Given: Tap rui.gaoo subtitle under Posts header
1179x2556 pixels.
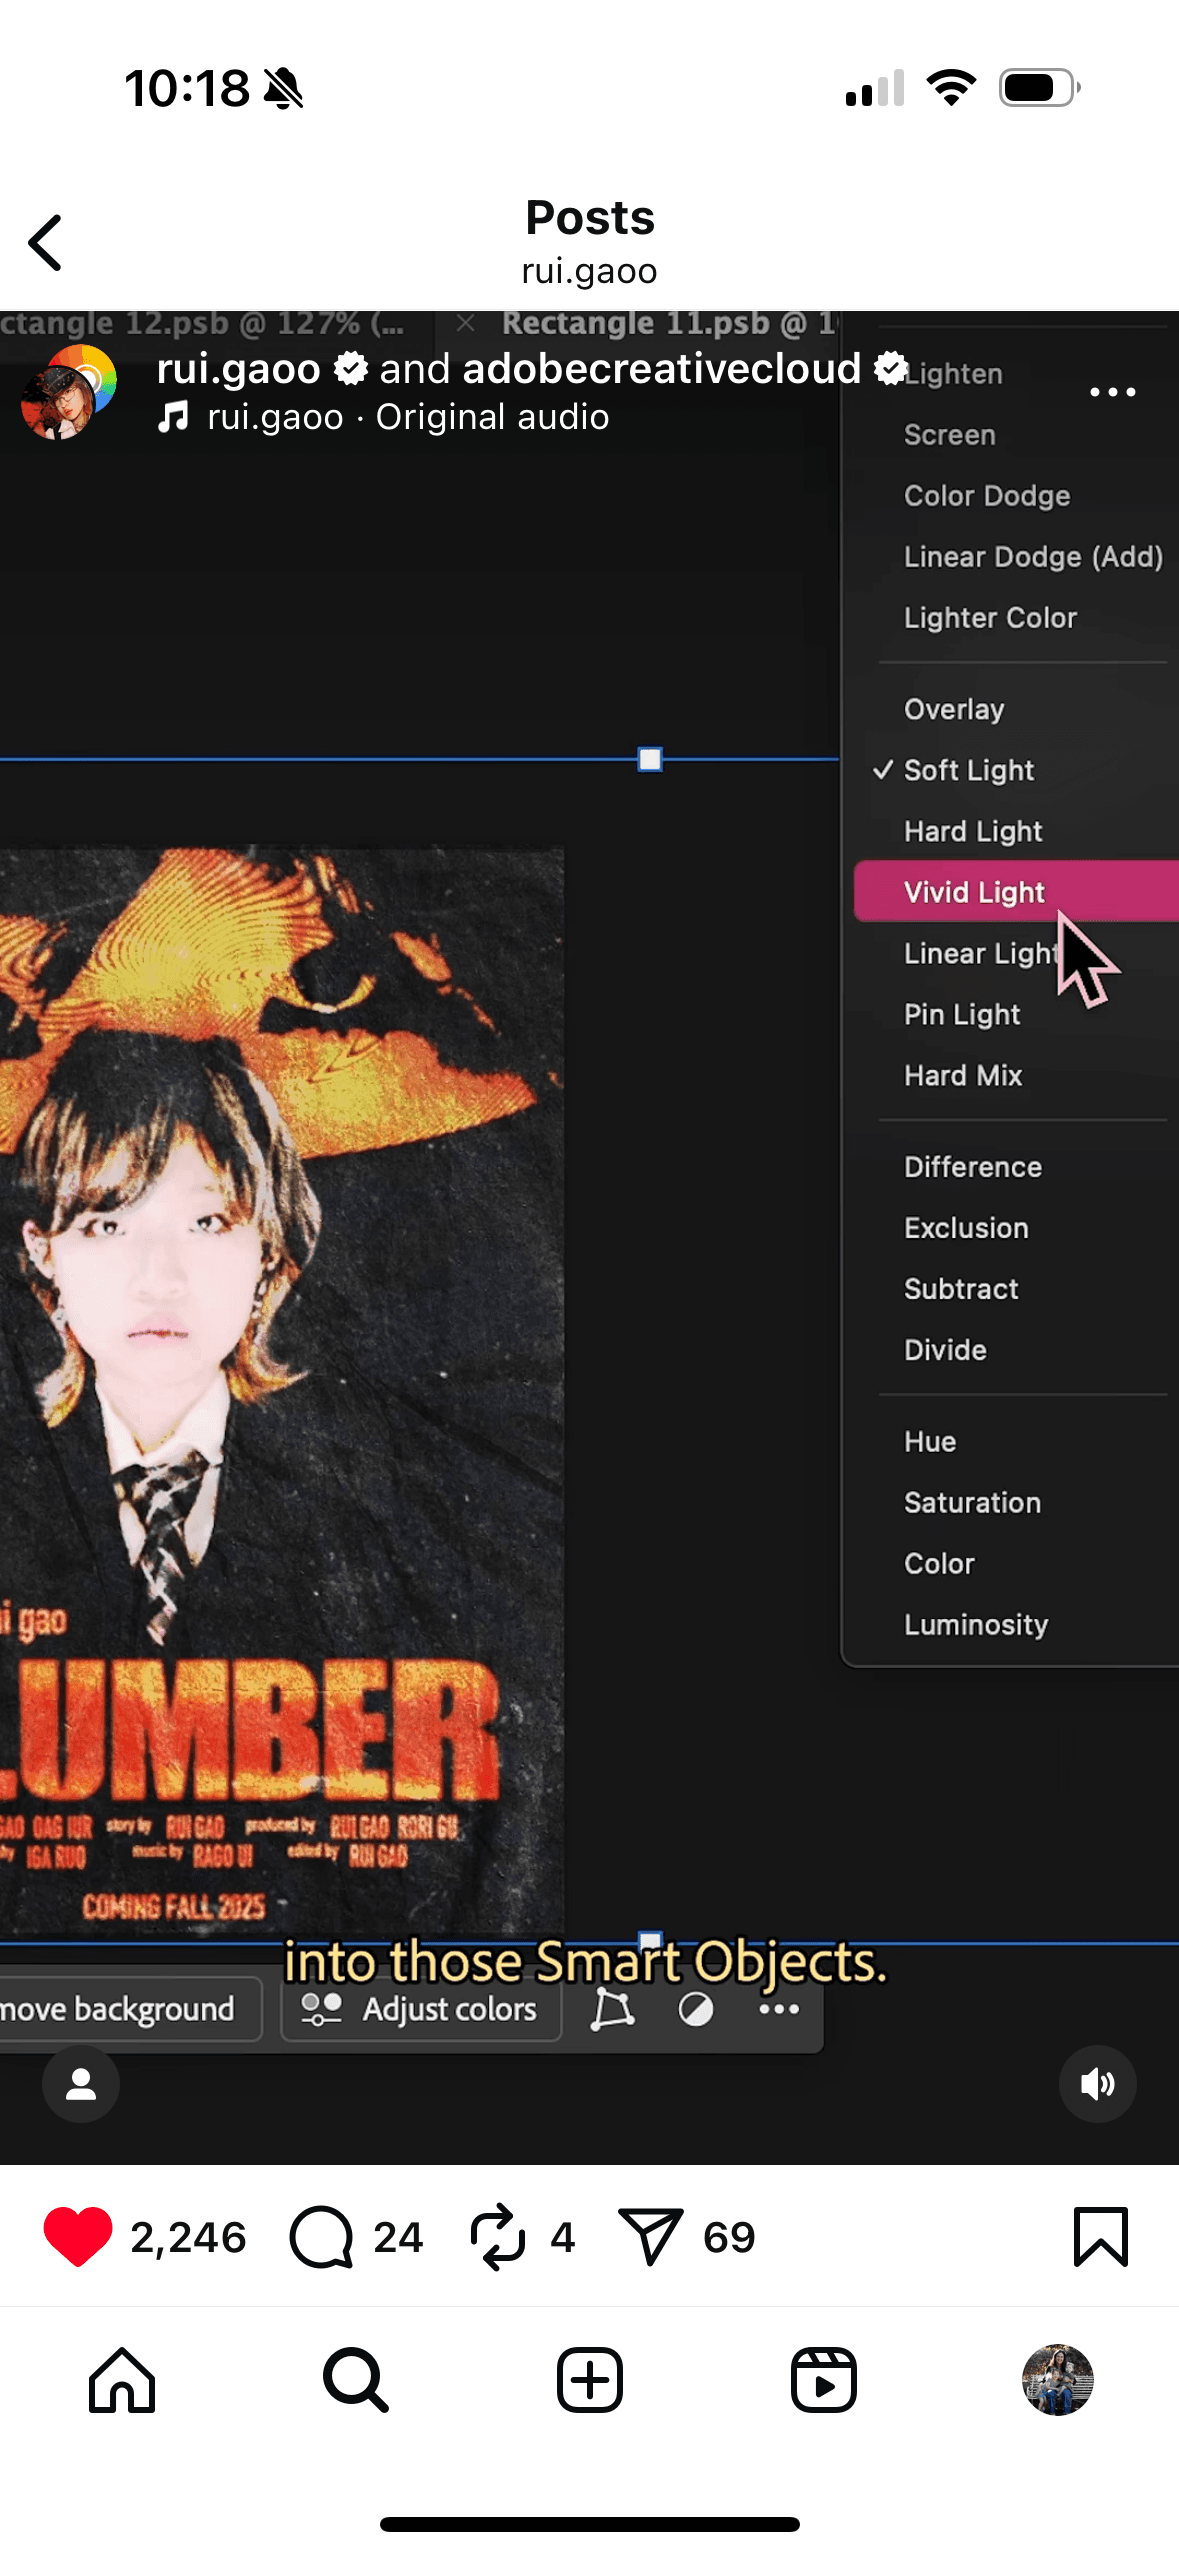Looking at the screenshot, I should click(x=589, y=271).
